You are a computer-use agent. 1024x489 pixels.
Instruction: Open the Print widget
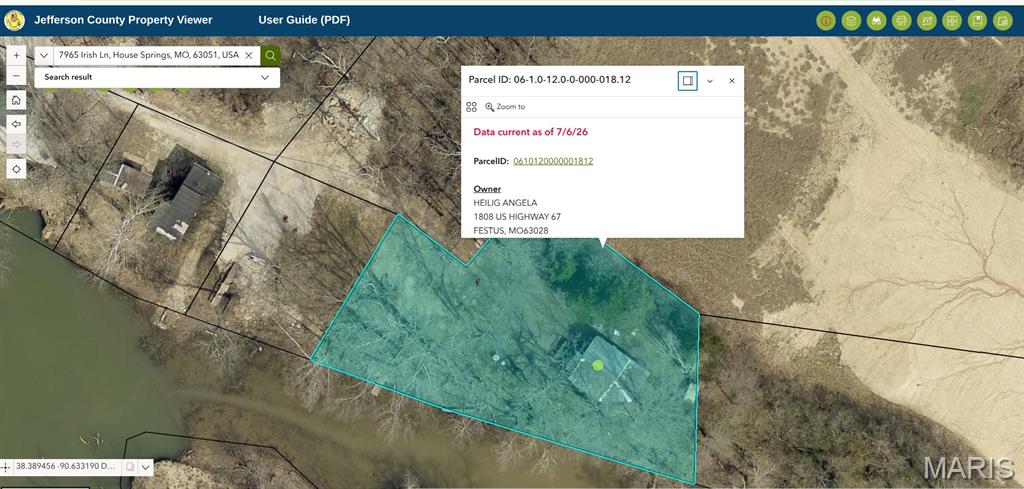(x=902, y=21)
